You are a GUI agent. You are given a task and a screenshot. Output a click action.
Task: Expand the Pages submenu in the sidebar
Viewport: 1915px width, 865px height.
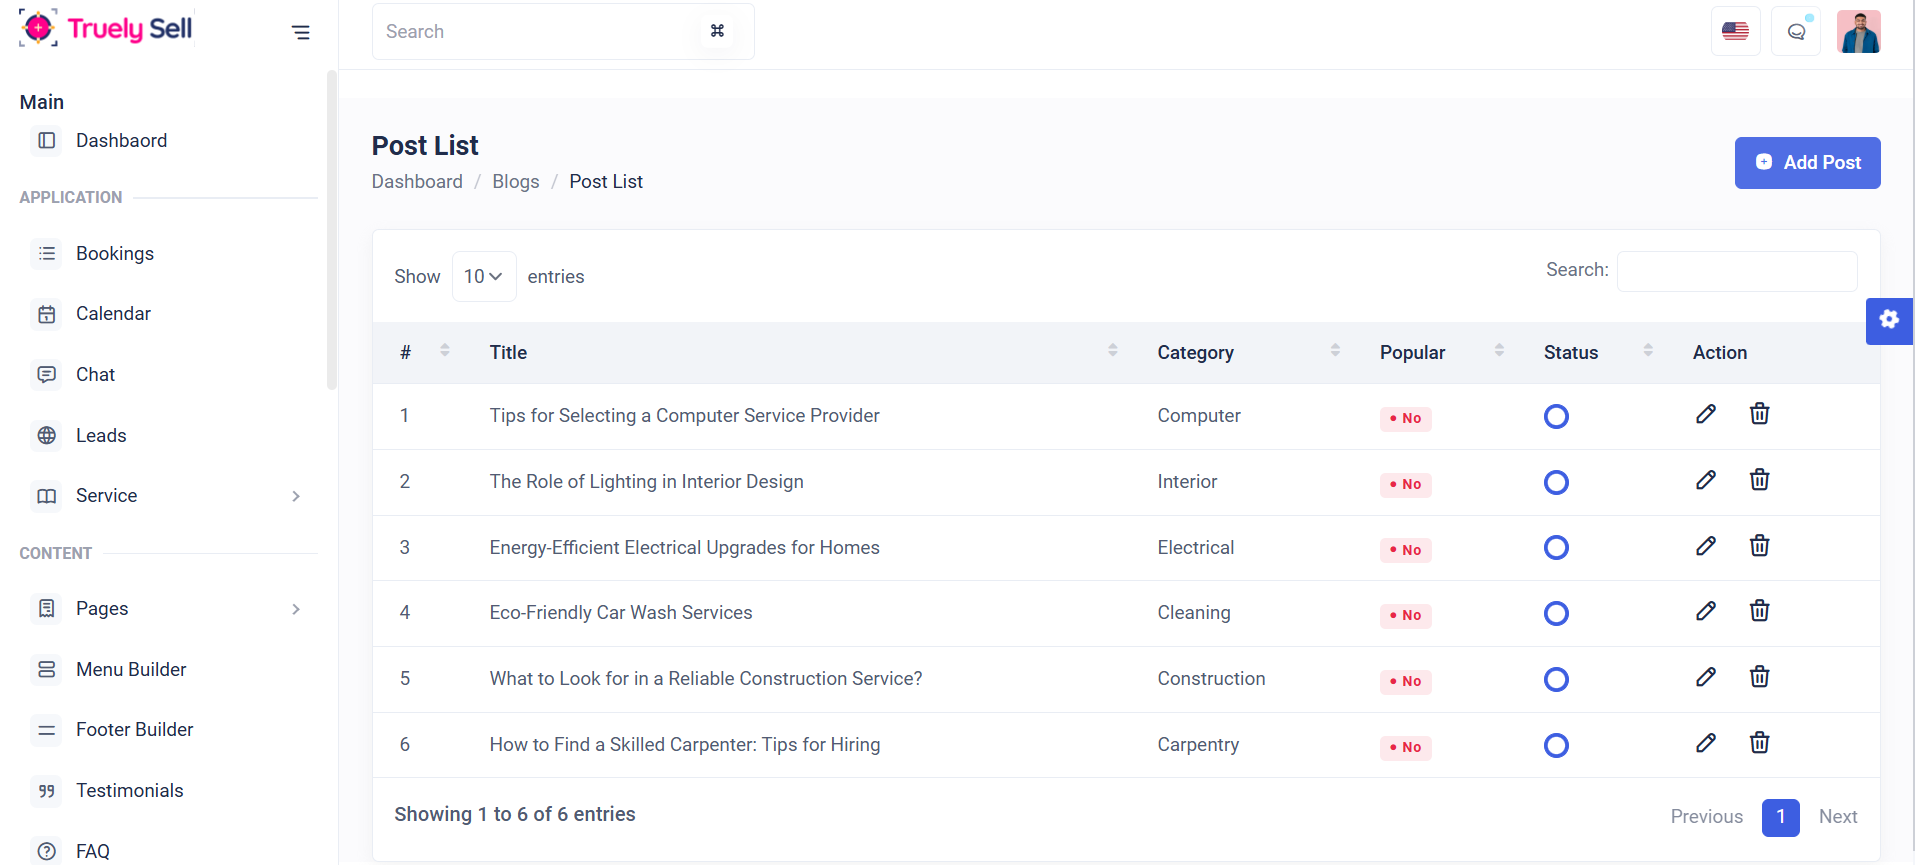point(296,609)
